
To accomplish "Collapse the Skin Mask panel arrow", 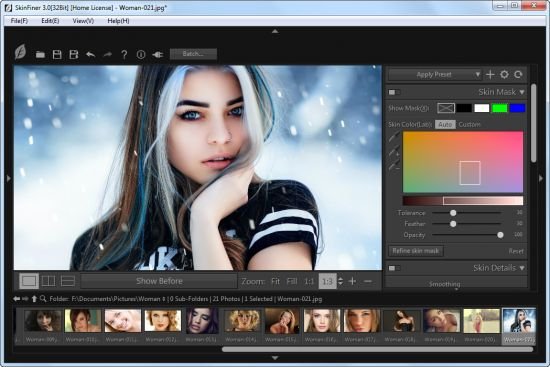I will pyautogui.click(x=522, y=92).
